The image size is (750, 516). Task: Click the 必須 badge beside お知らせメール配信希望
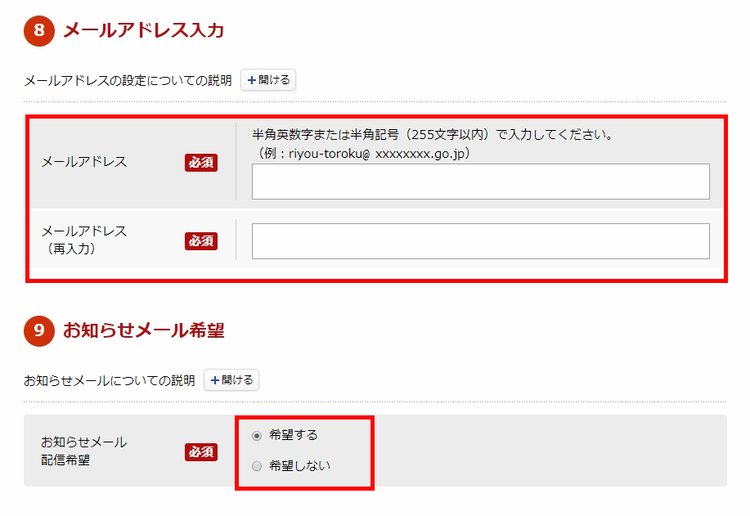[201, 452]
